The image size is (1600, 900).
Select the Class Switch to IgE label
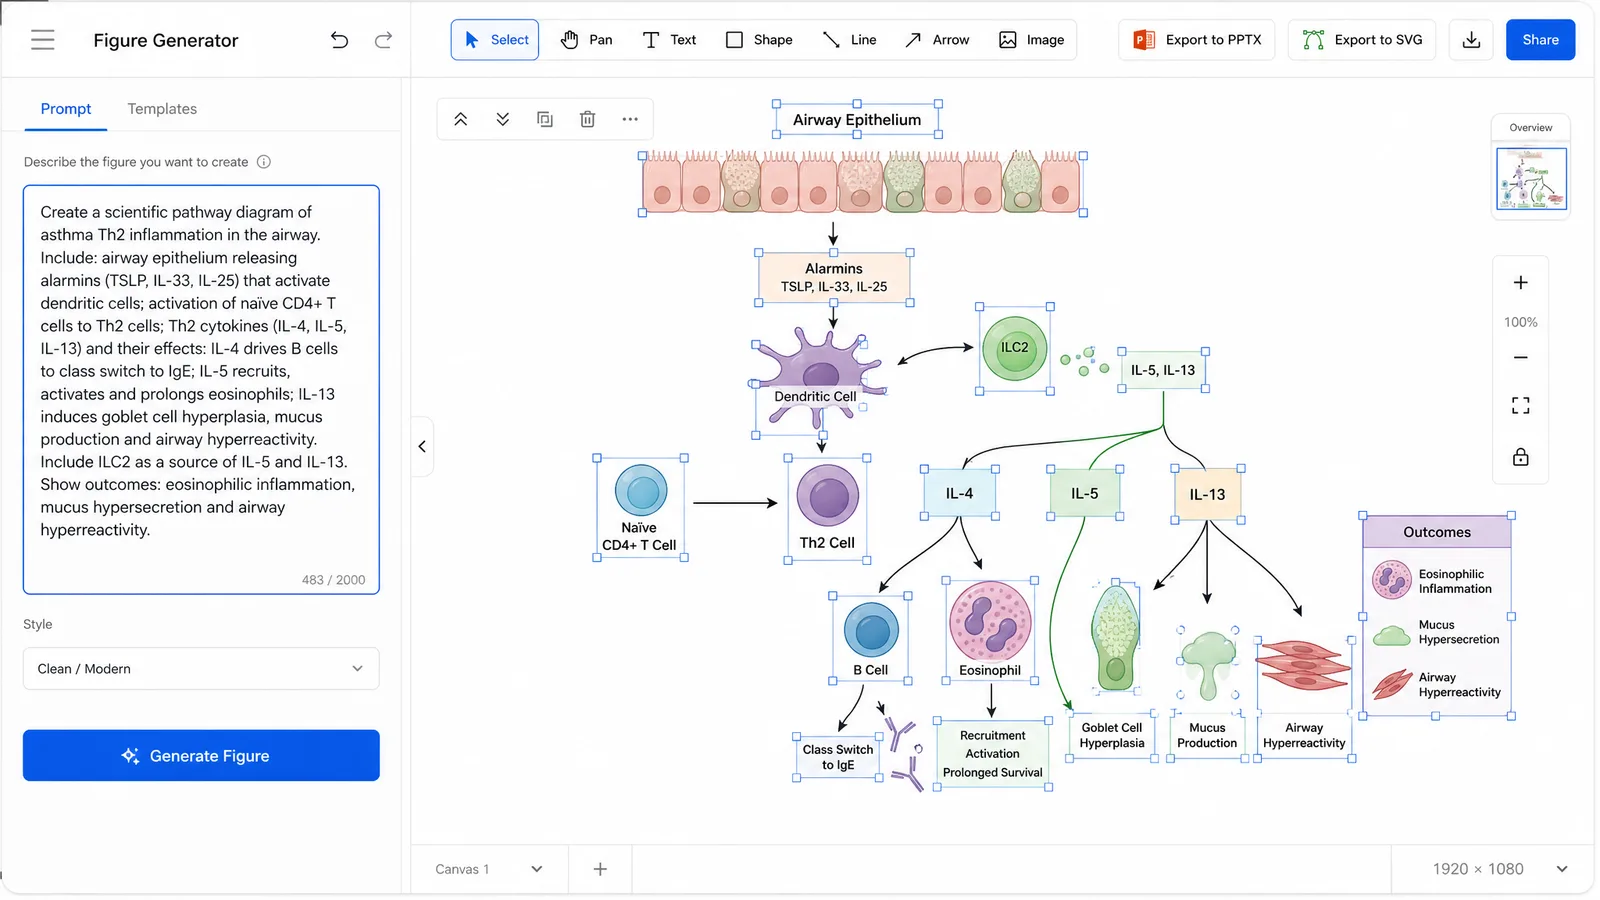click(838, 757)
